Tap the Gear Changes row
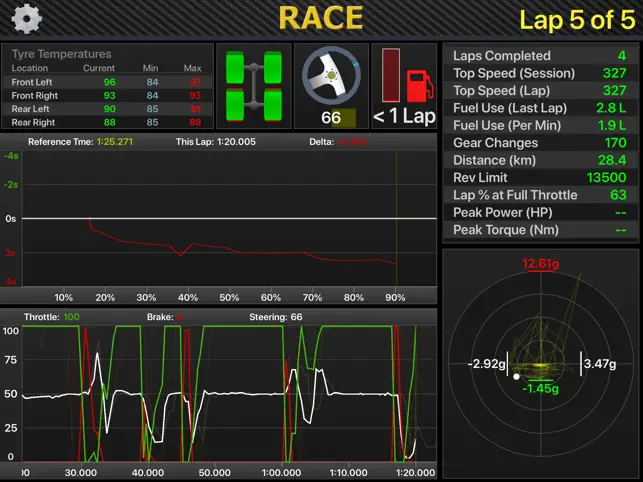Viewport: 643px width, 482px height. pyautogui.click(x=540, y=143)
